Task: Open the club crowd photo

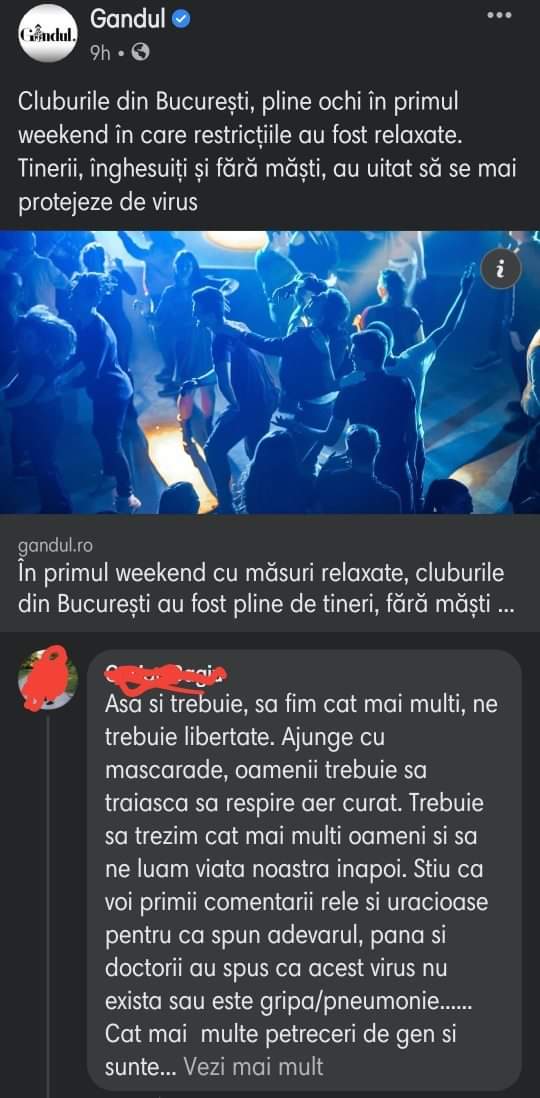Action: [270, 372]
